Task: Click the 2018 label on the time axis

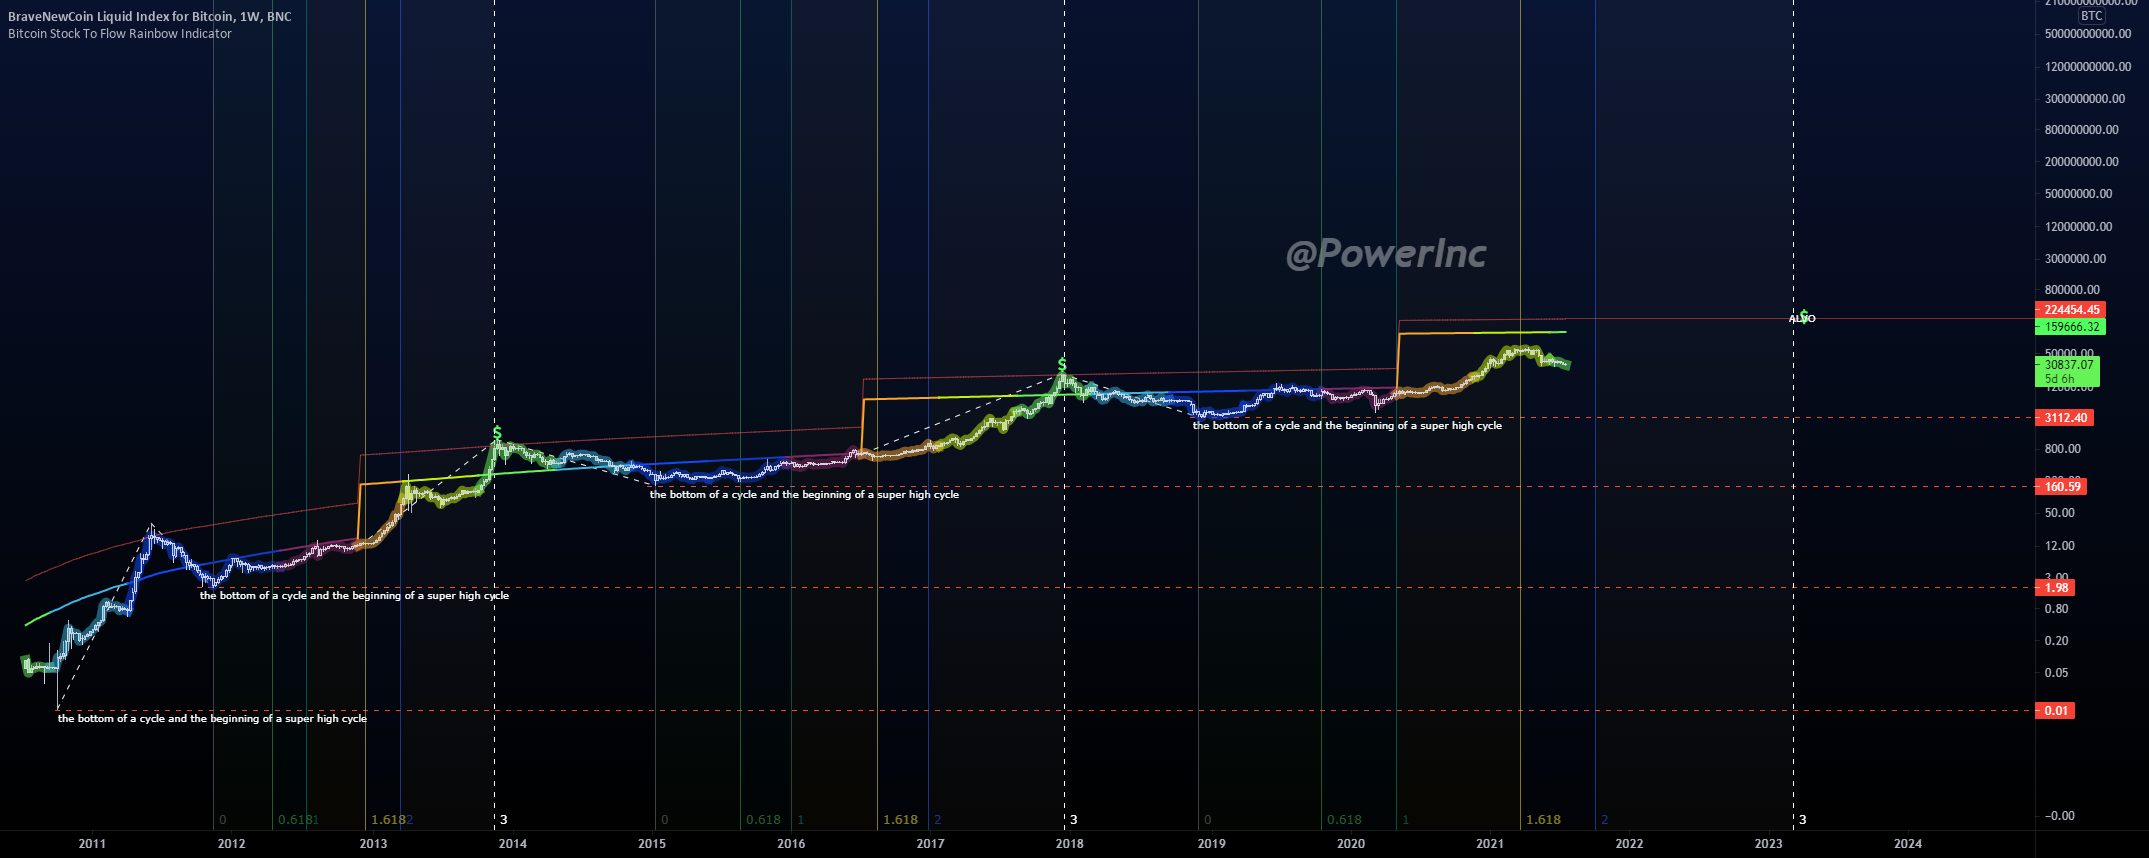Action: 1070,844
